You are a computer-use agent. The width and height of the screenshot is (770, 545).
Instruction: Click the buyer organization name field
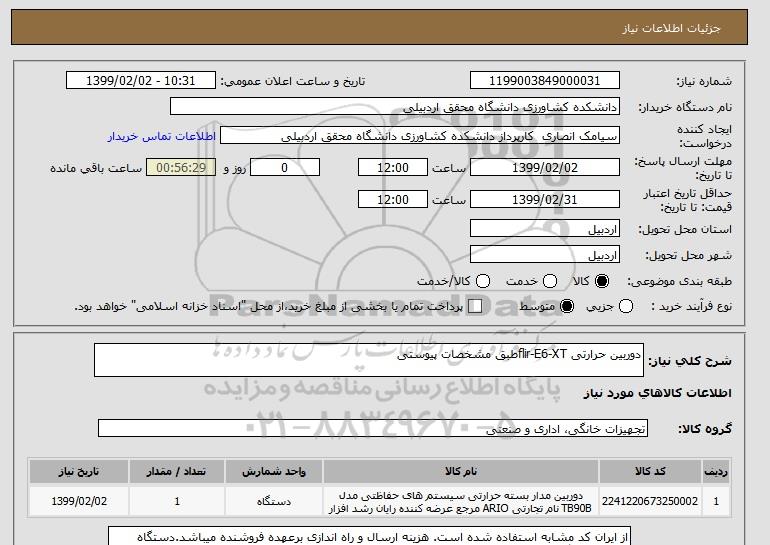click(x=395, y=107)
